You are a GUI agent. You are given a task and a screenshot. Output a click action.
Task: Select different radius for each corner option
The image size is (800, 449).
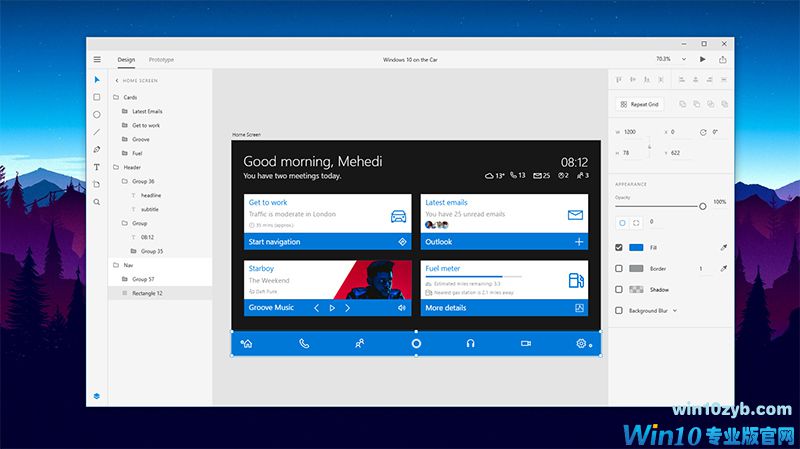[636, 223]
